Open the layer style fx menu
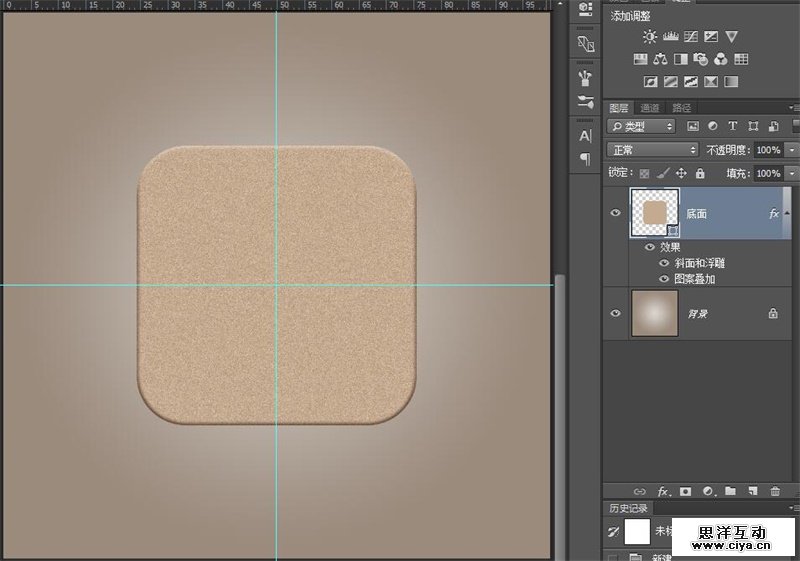 point(663,491)
